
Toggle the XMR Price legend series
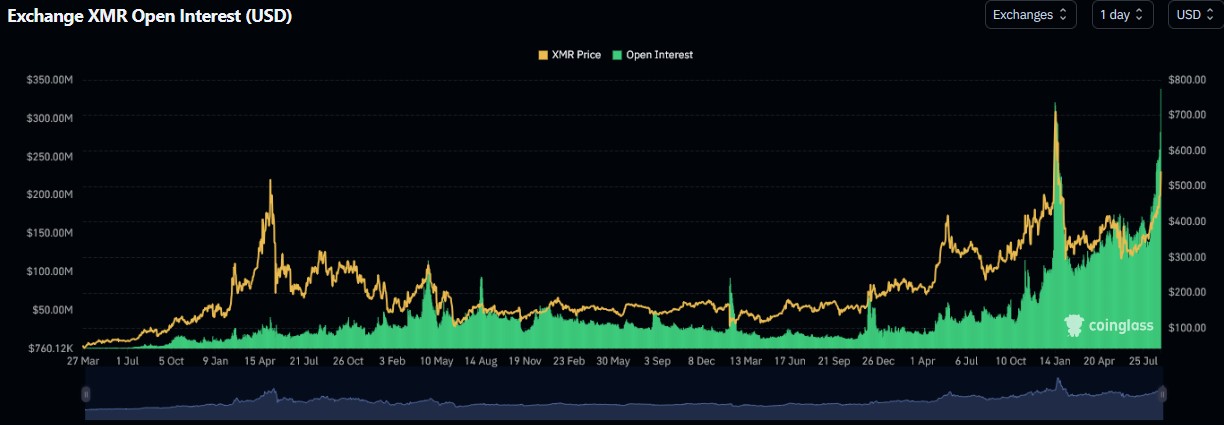point(569,55)
